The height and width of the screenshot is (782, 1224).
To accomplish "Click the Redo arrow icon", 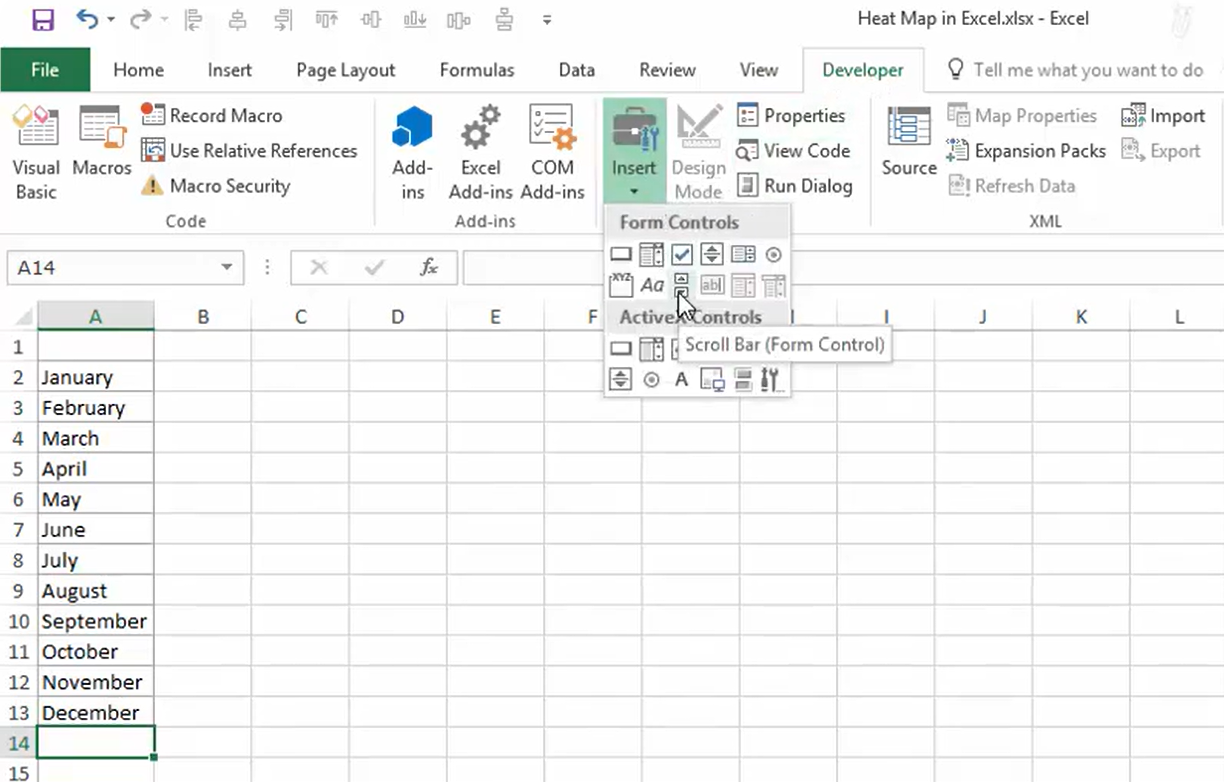I will click(x=140, y=19).
